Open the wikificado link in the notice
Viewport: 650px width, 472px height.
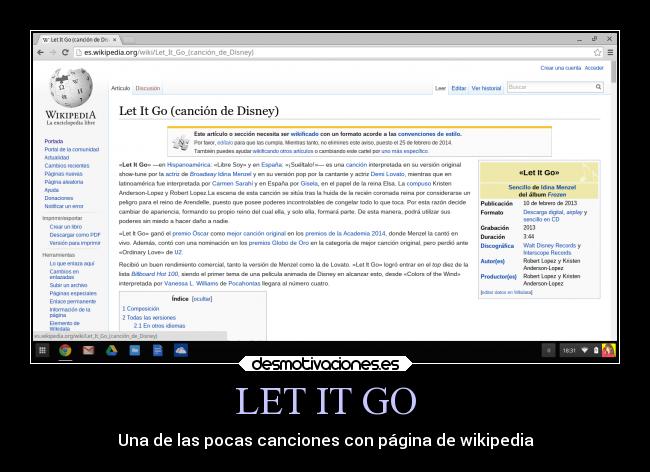coord(305,134)
